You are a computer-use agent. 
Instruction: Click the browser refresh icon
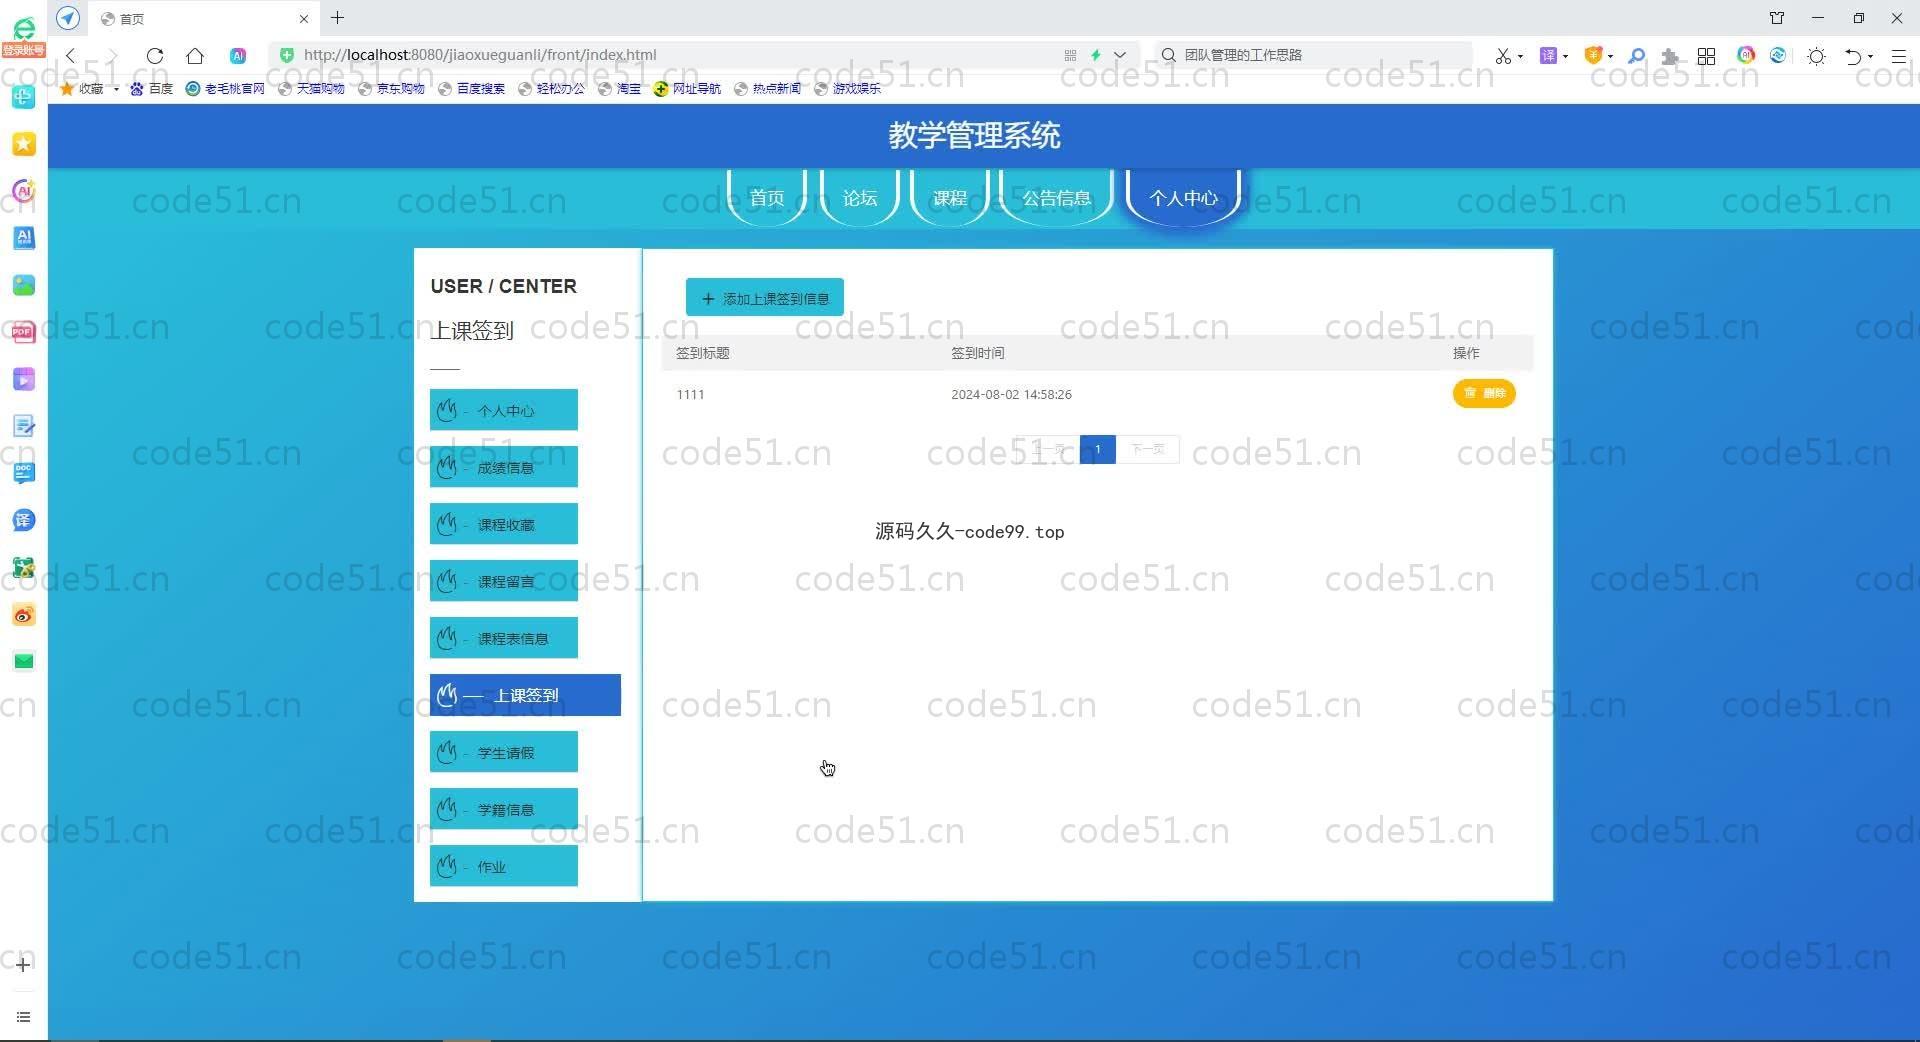pos(154,56)
